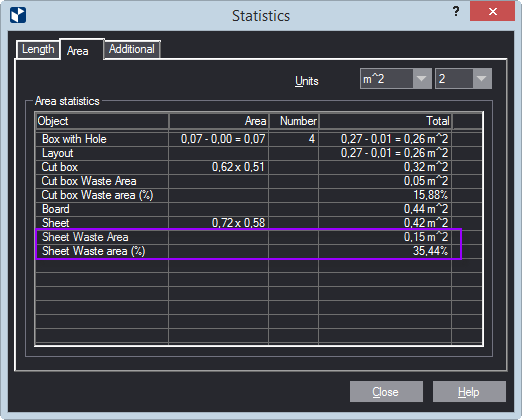This screenshot has width=522, height=420.
Task: Select the Sheet Waste Area row label
Action: coord(85,237)
